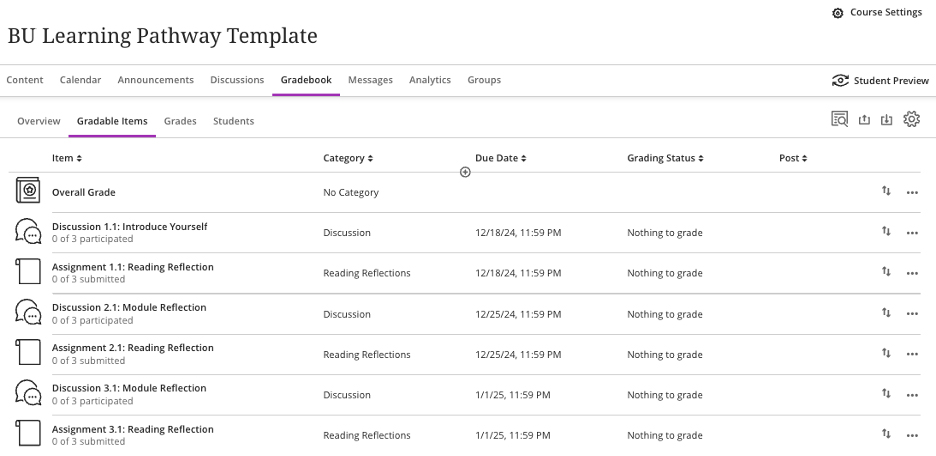Click discussion icon for Discussion 2.1
Viewport: 936px width, 456px height.
pos(29,313)
